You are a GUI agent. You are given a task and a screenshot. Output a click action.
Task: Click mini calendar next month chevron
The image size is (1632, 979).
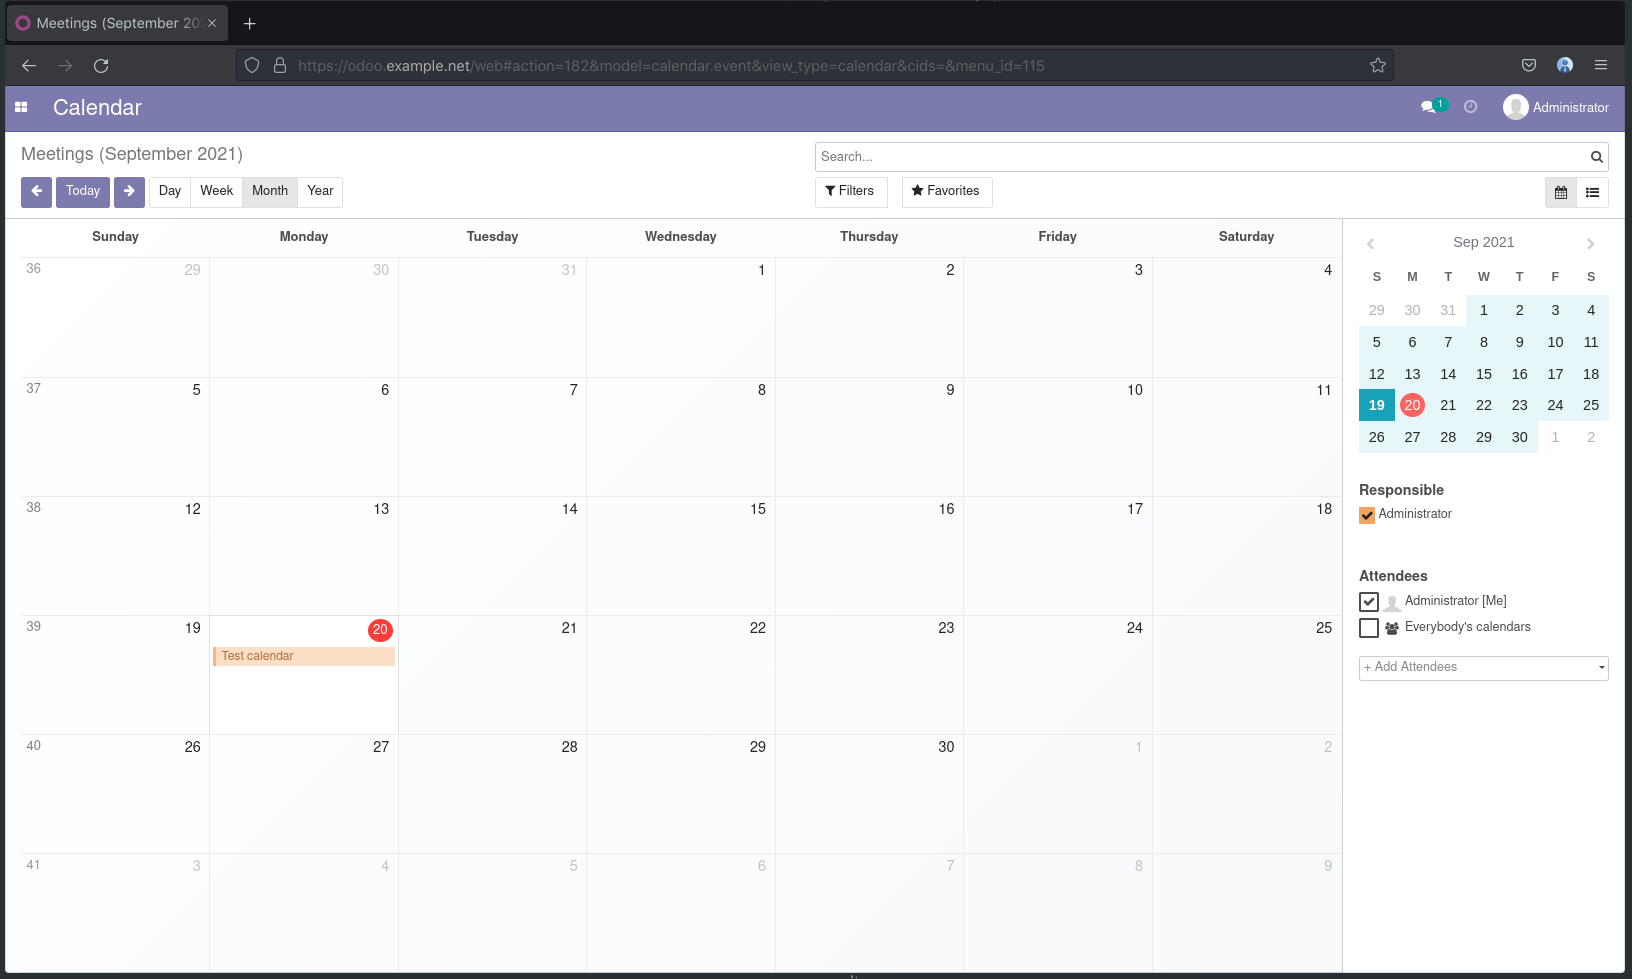(x=1590, y=244)
